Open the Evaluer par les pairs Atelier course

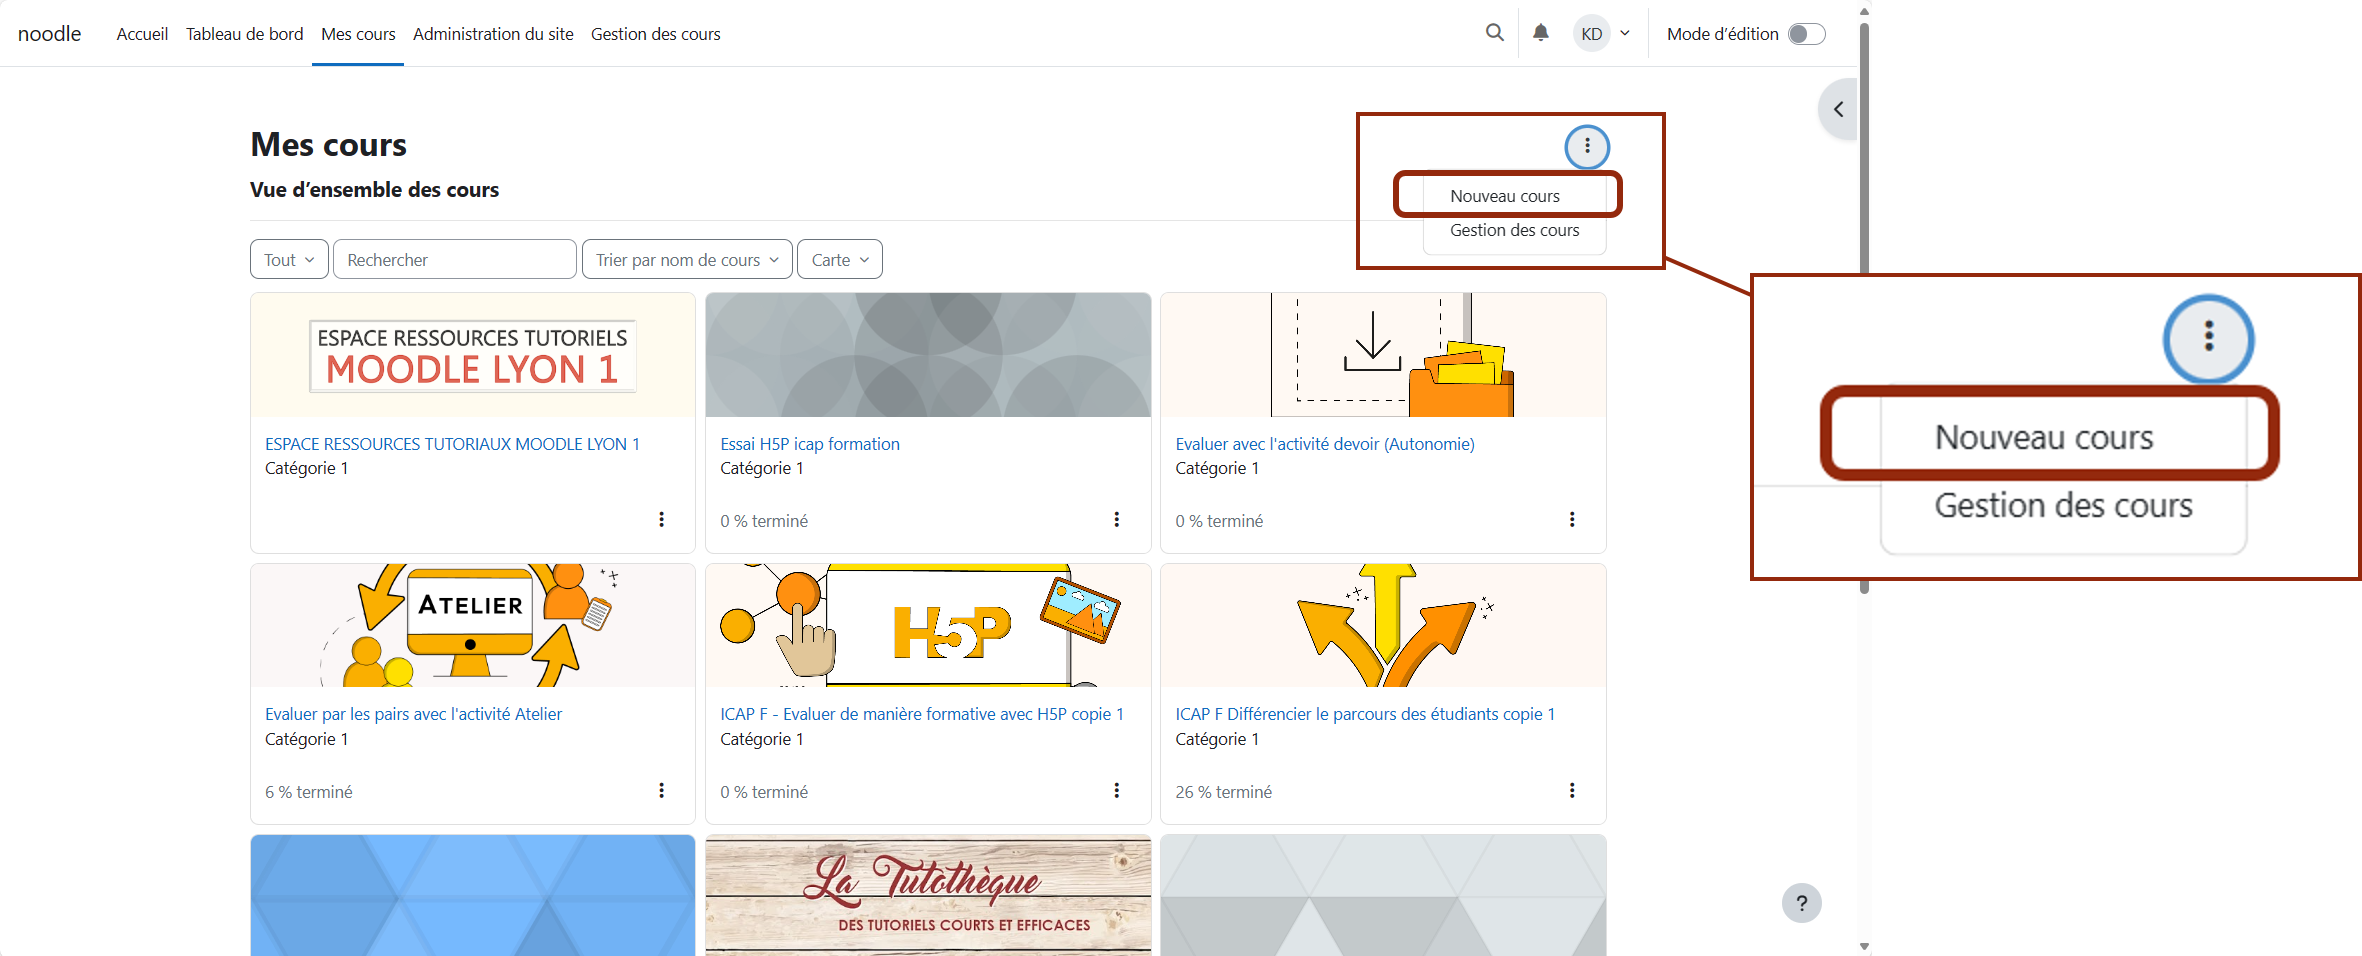coord(413,714)
